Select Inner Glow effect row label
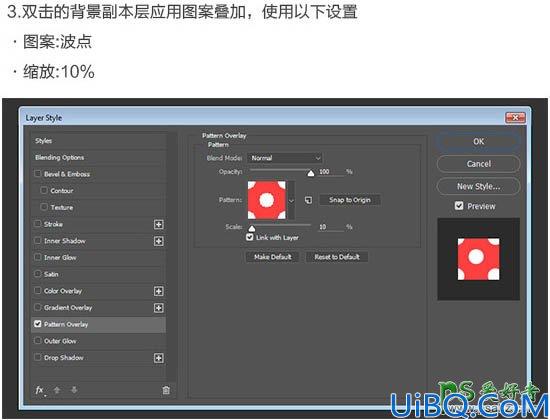Screen dimensions: 550x420 coord(60,258)
